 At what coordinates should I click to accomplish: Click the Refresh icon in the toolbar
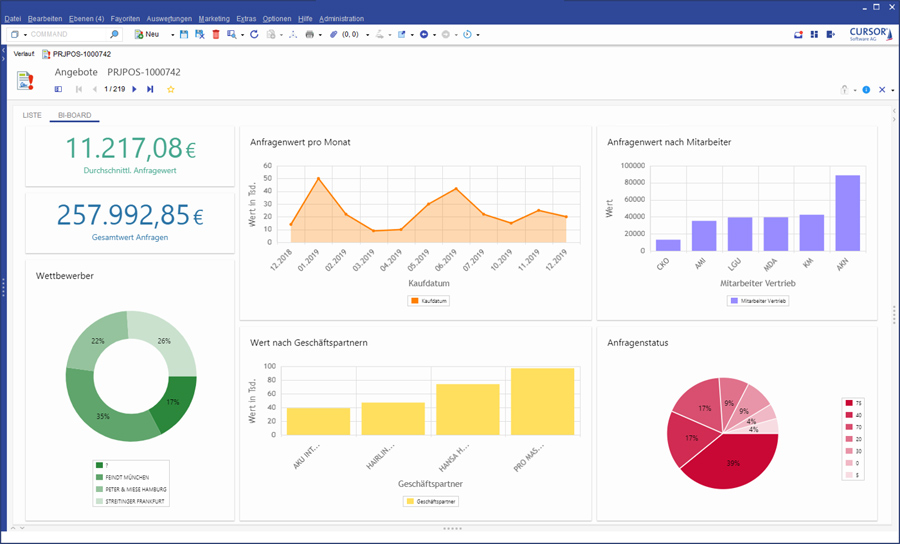(254, 34)
